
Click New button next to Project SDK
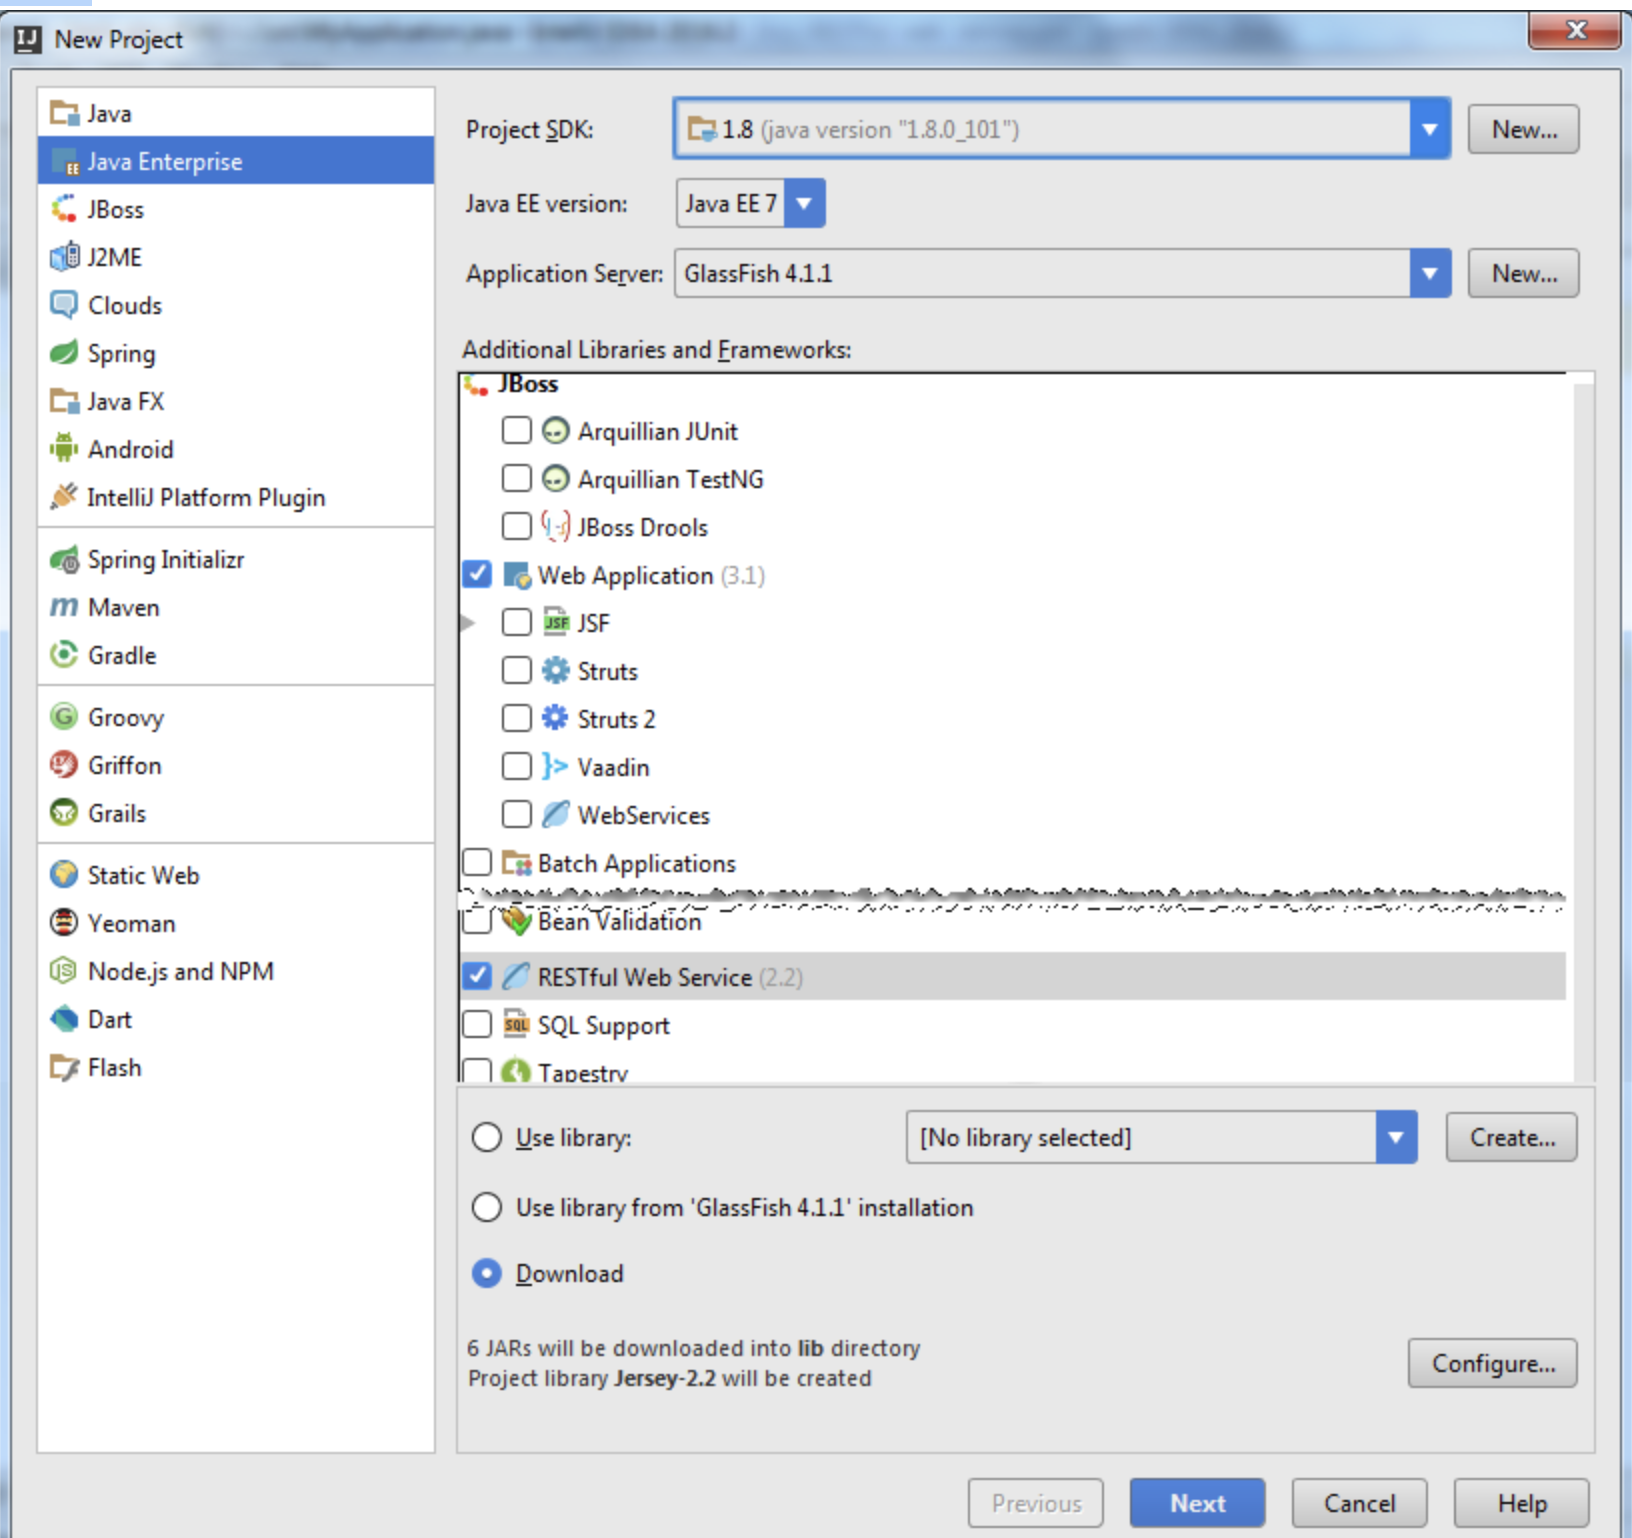click(1524, 129)
